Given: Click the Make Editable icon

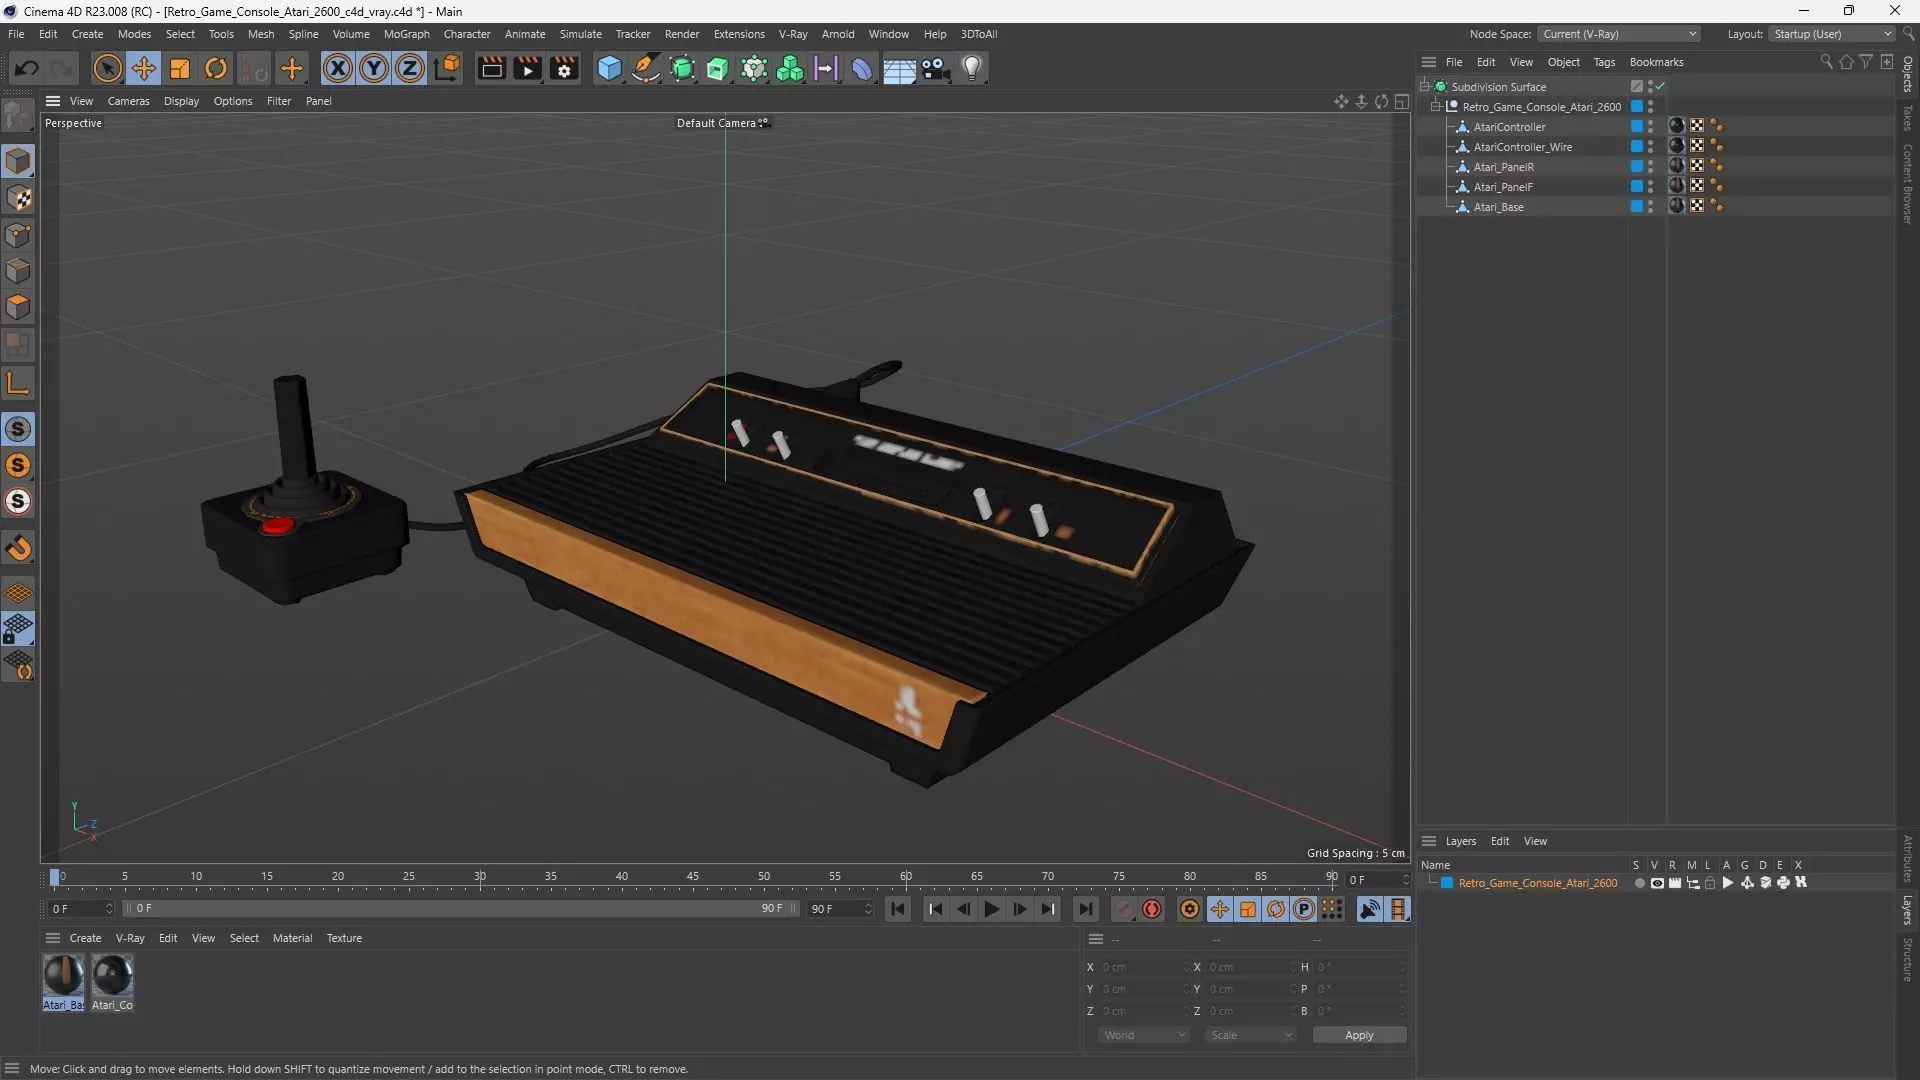Looking at the screenshot, I should click(x=18, y=117).
